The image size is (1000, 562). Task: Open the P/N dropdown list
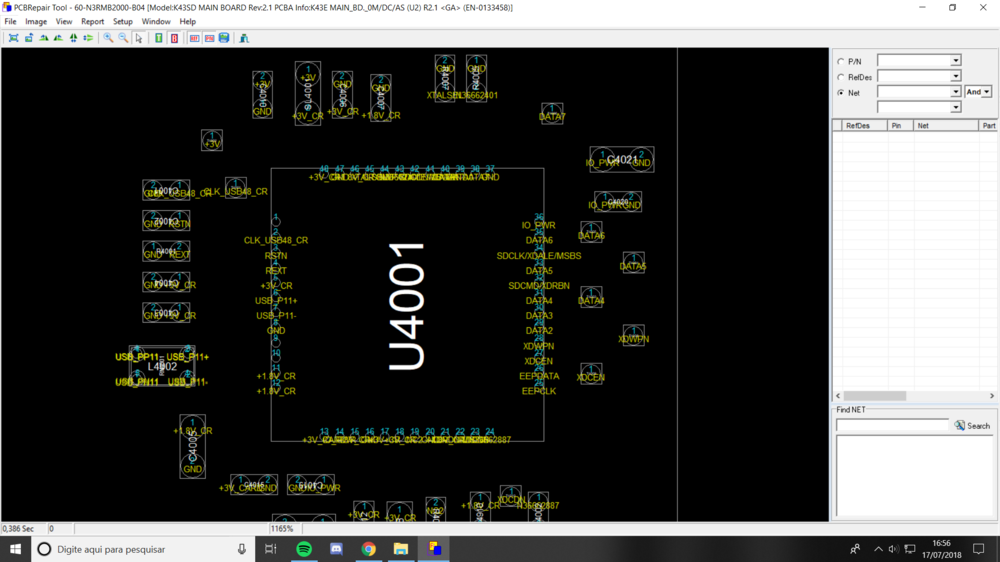click(x=955, y=61)
